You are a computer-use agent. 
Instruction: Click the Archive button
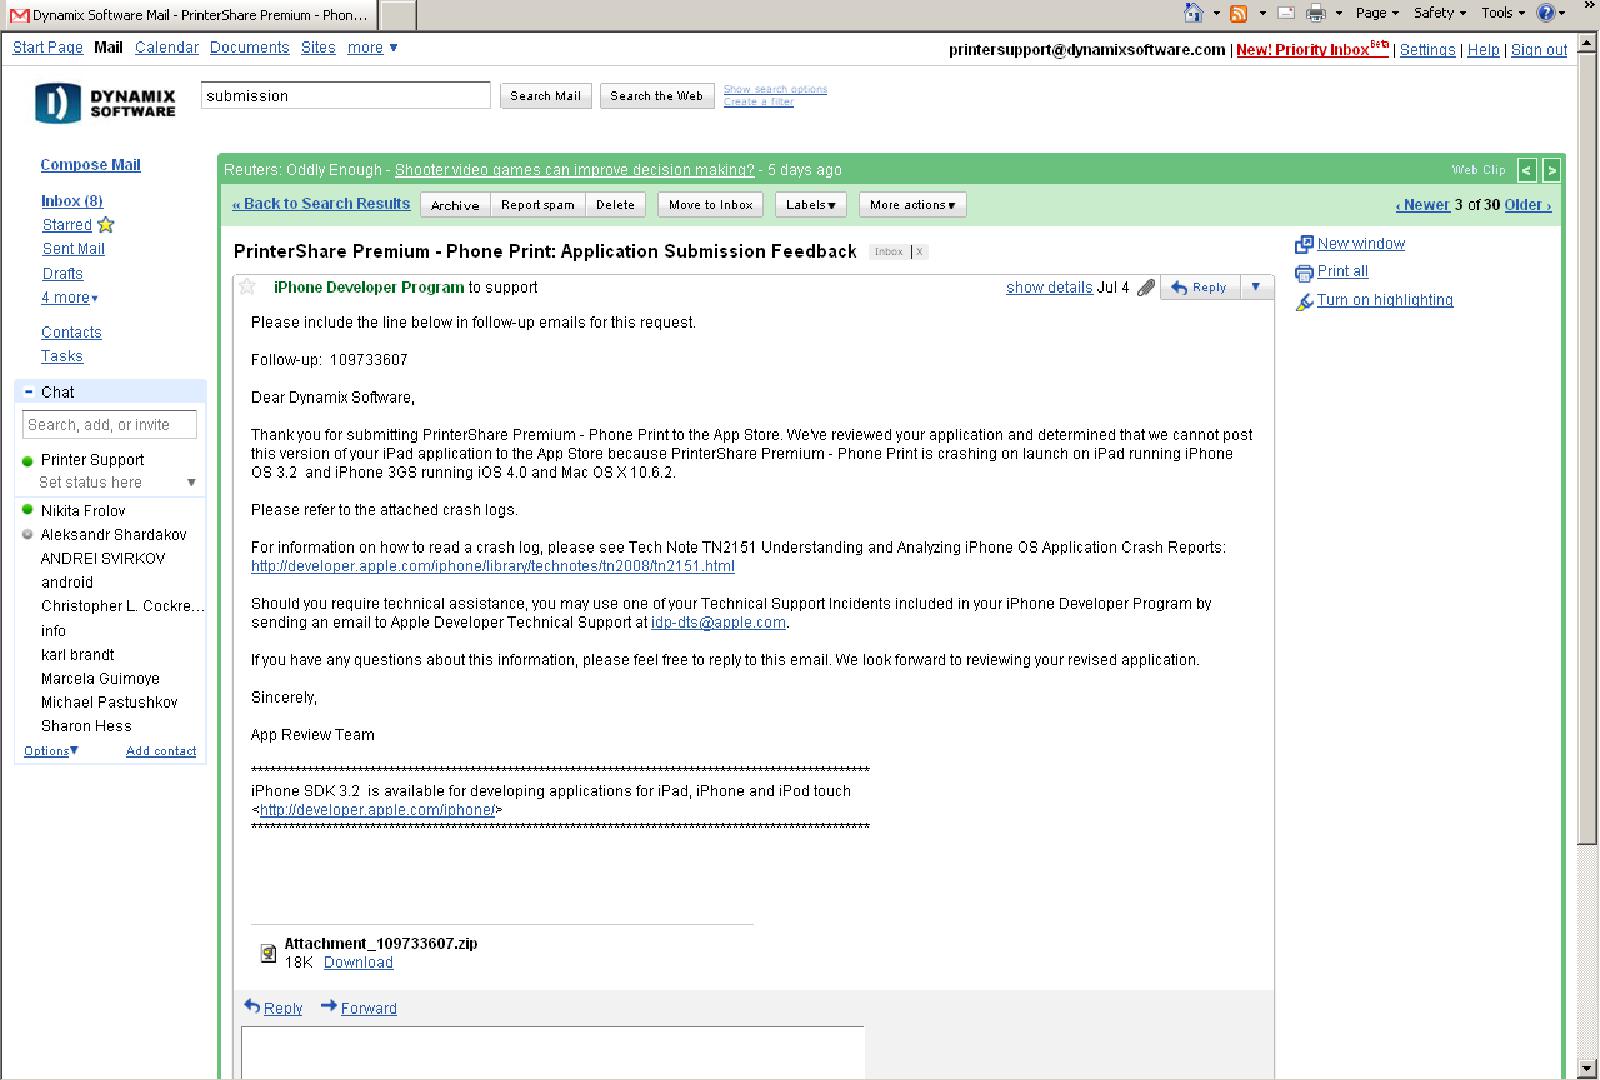(x=455, y=205)
